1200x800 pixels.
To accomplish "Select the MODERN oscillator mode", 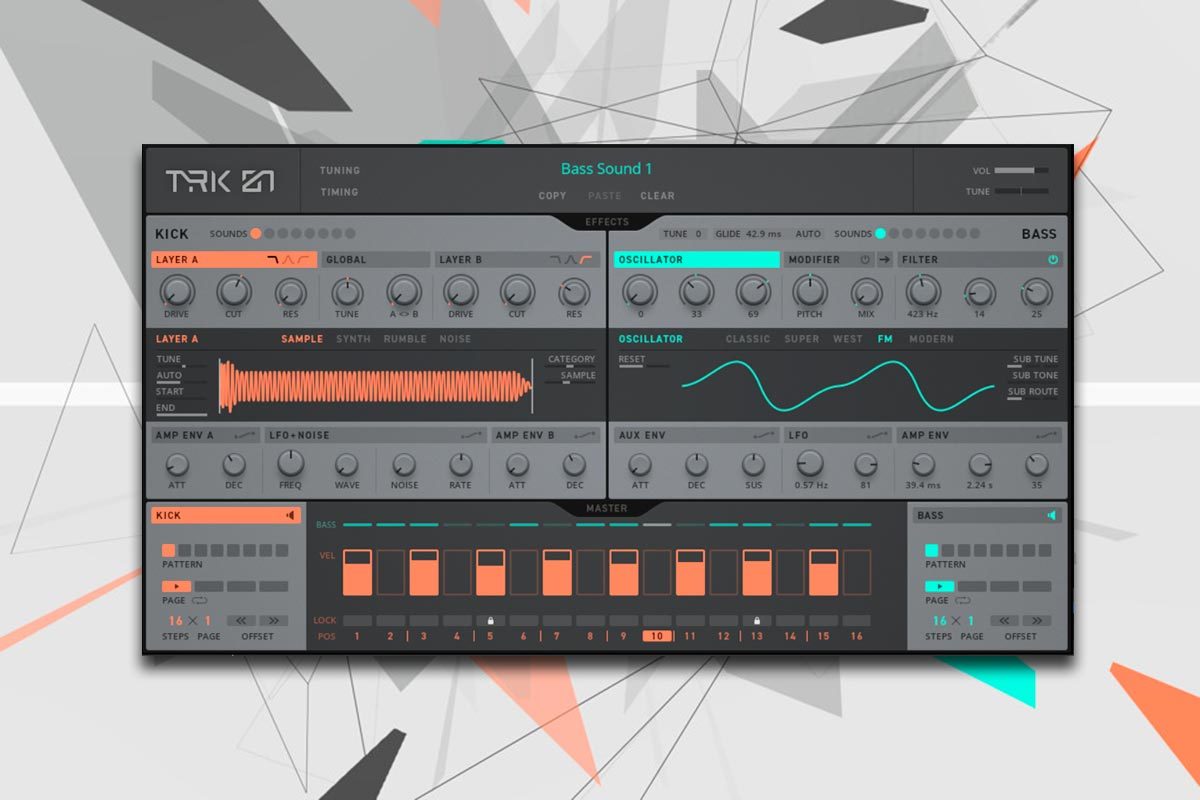I will pyautogui.click(x=931, y=339).
